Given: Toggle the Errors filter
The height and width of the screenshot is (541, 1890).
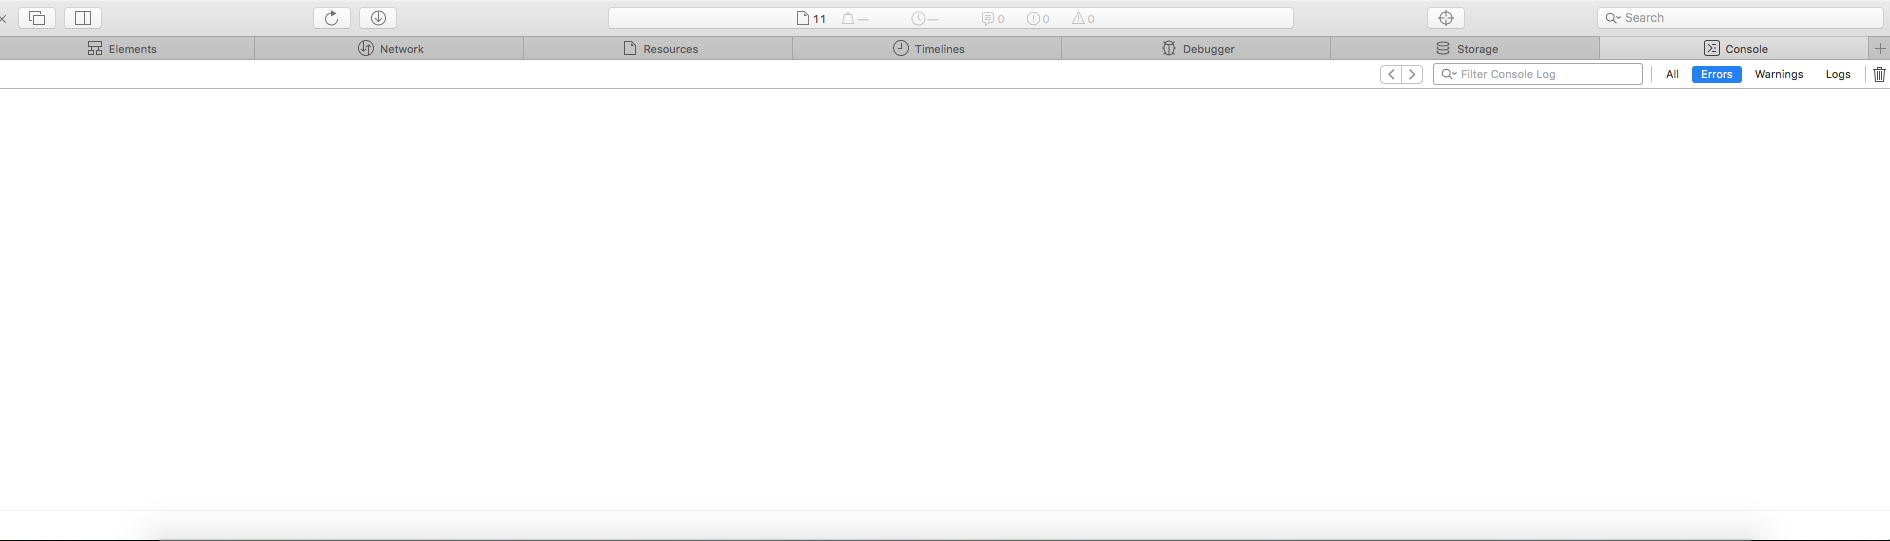Looking at the screenshot, I should (1717, 74).
